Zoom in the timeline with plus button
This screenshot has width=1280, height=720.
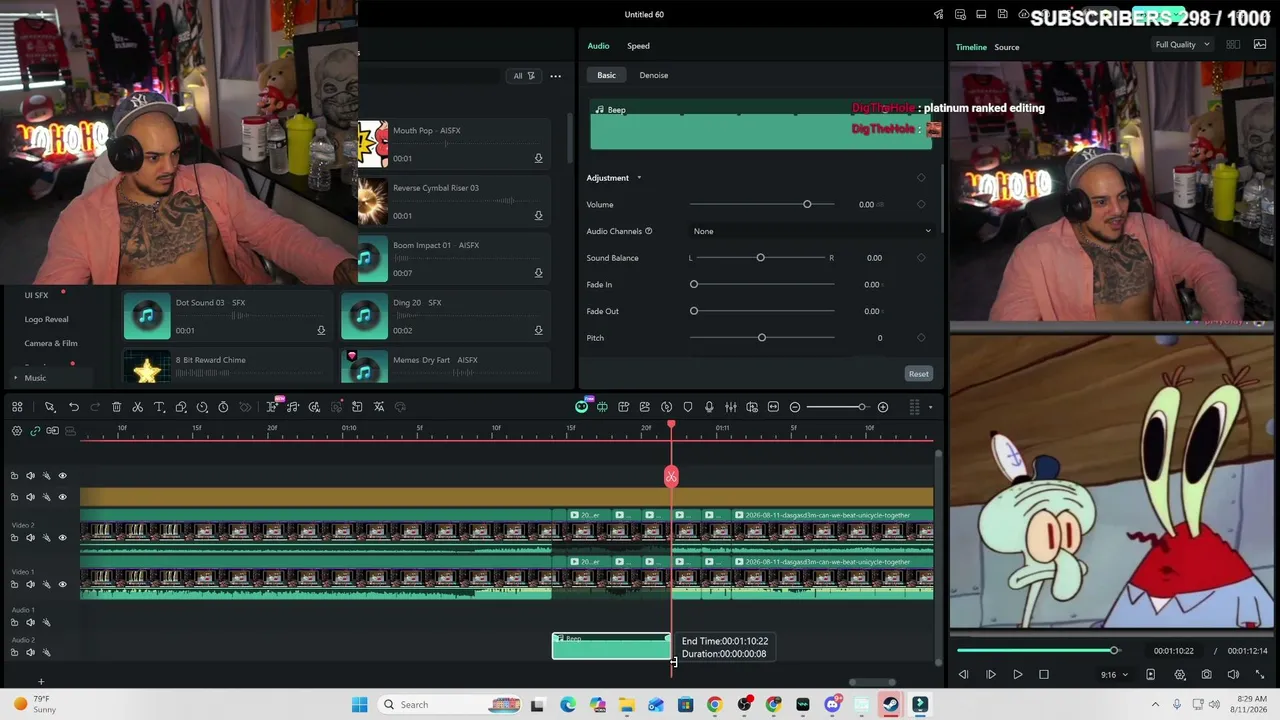883,407
